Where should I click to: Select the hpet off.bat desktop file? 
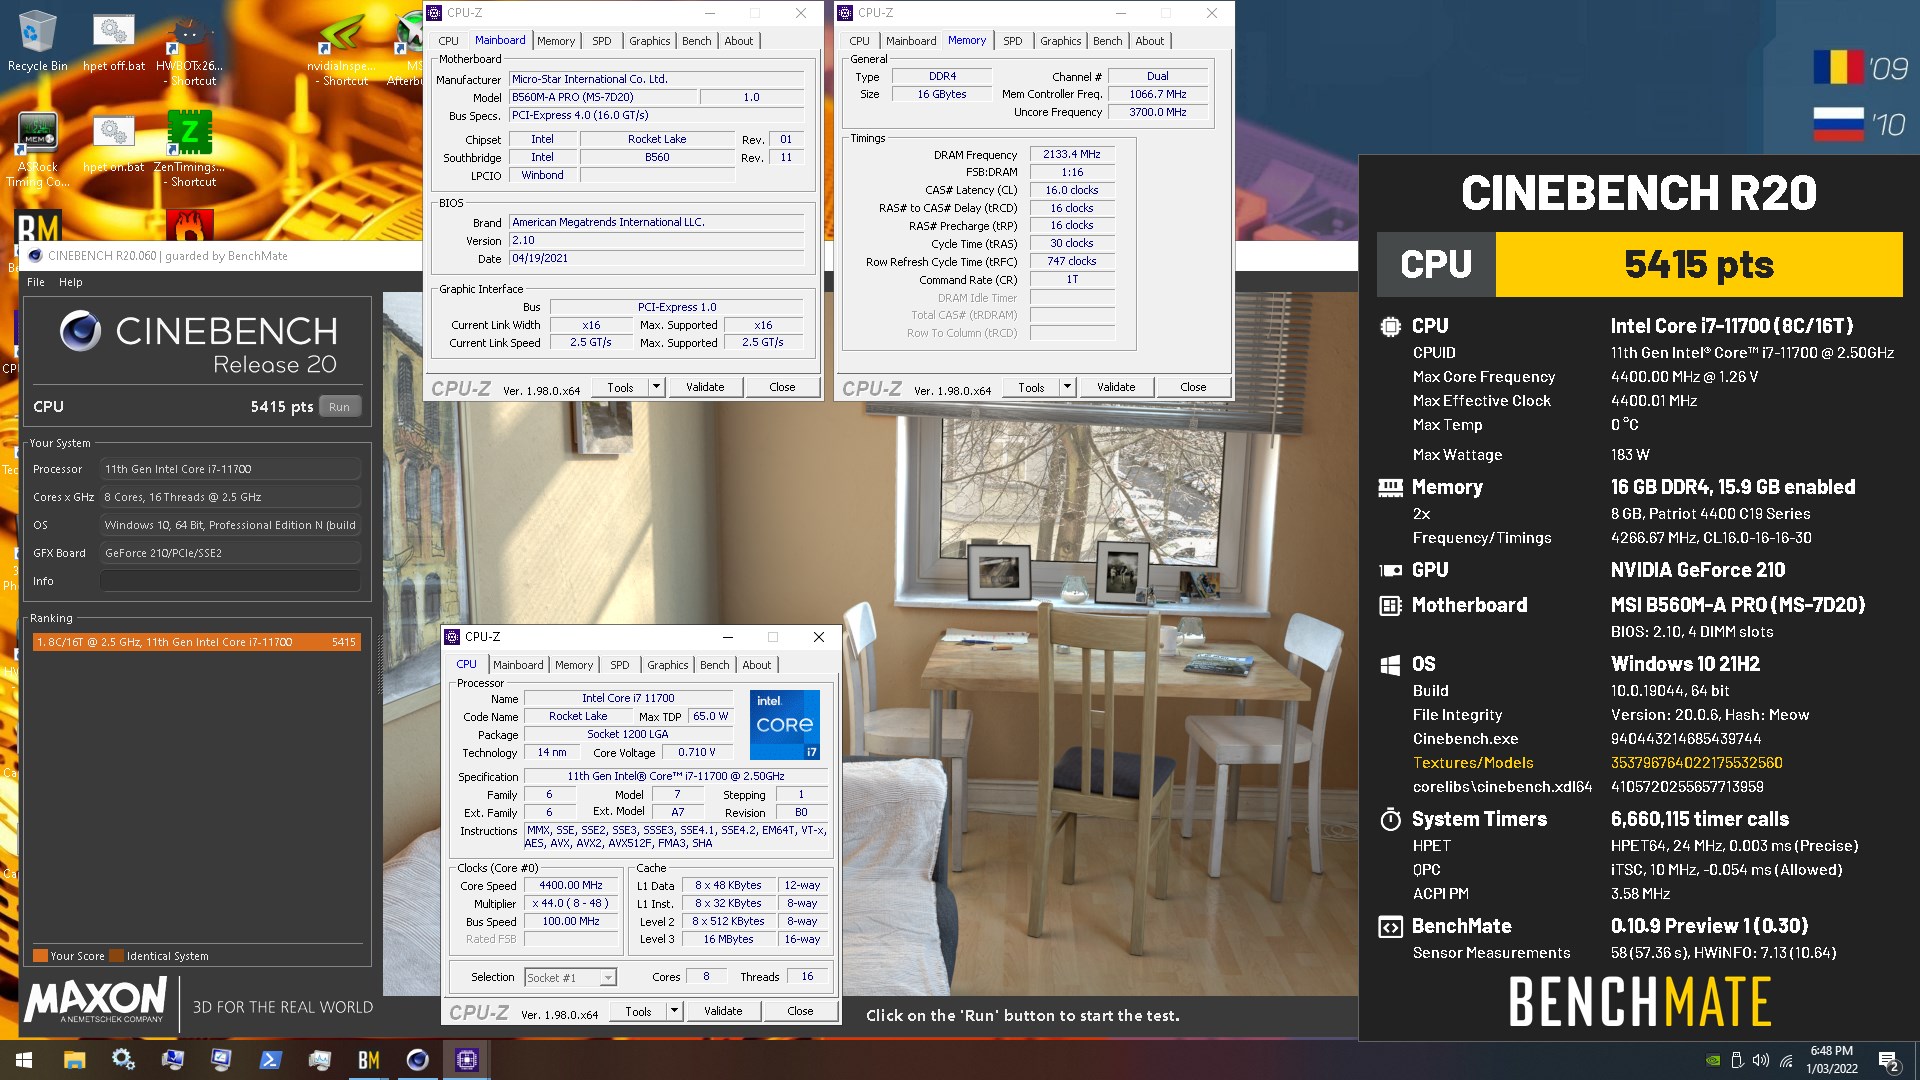click(114, 42)
